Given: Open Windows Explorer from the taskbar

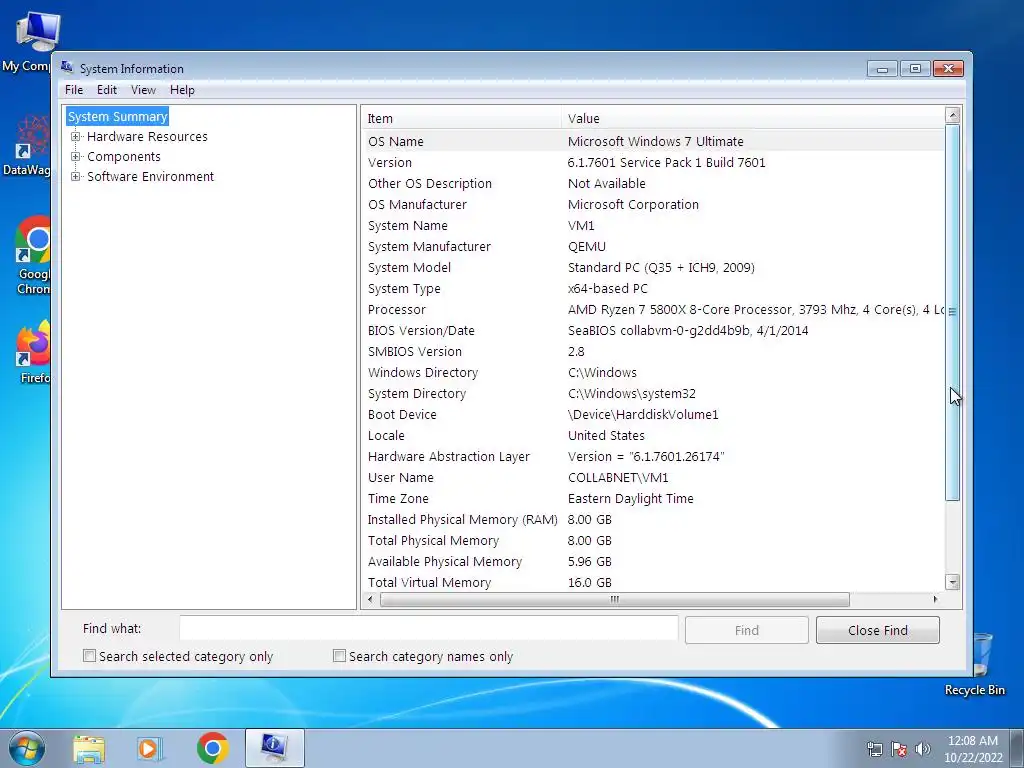Looking at the screenshot, I should pos(89,748).
